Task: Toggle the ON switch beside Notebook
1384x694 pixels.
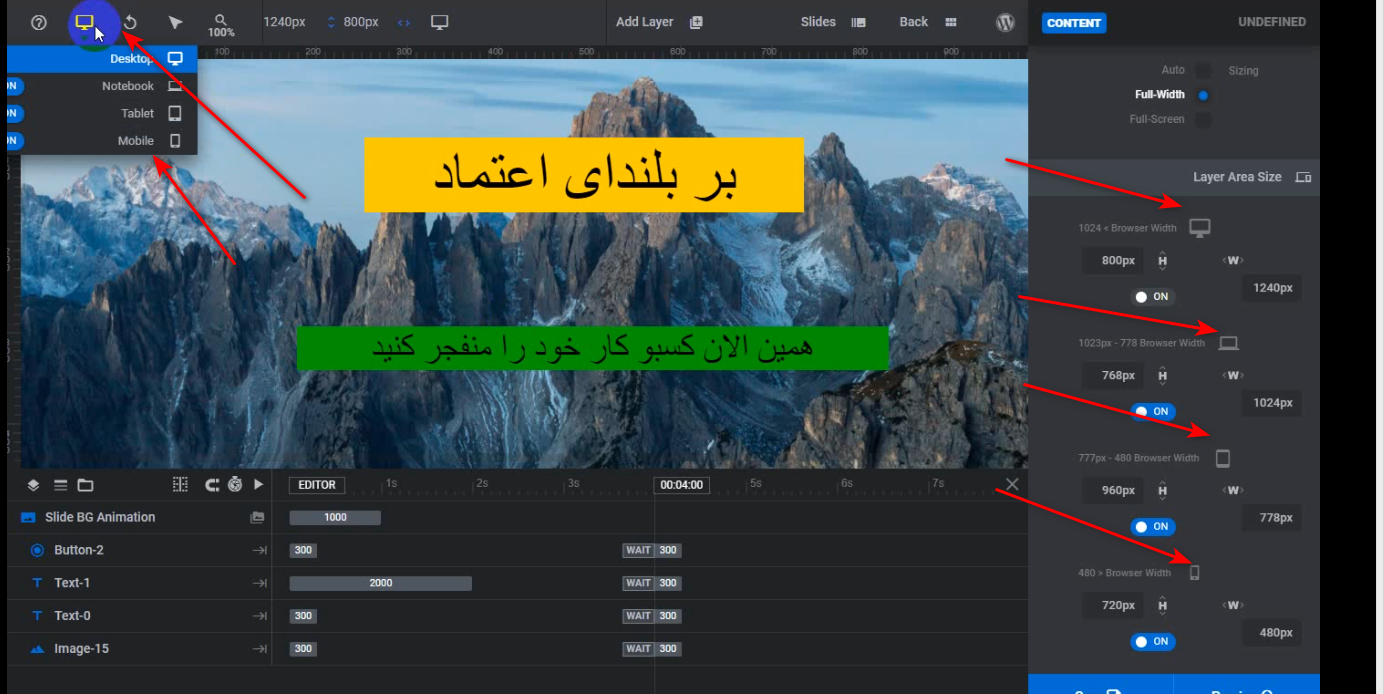Action: [14, 86]
